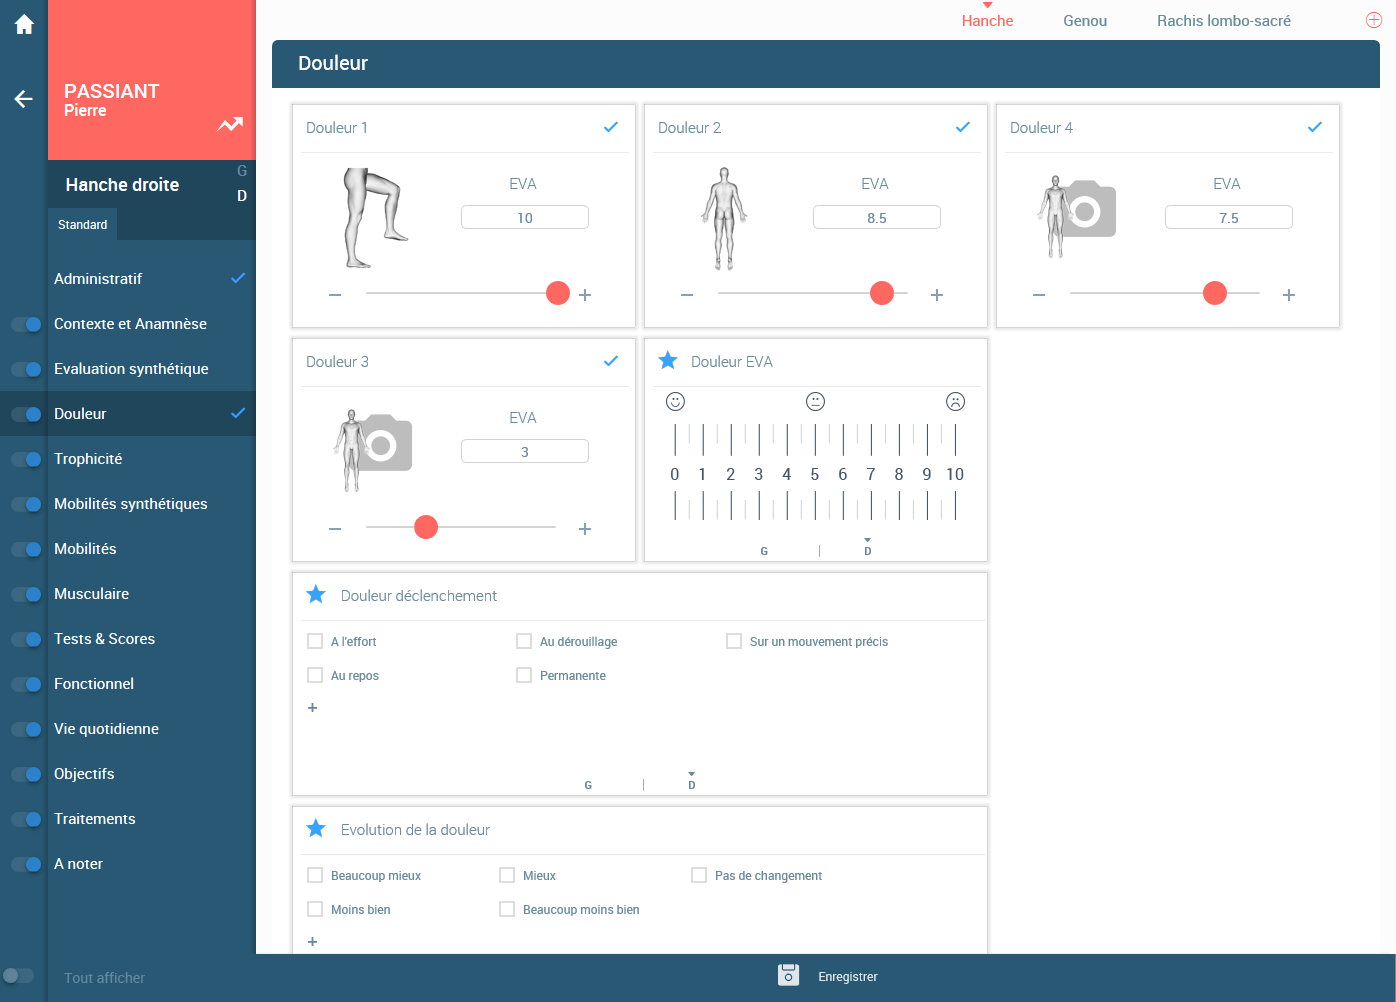Click the Douleur EVA star icon
Screen dimensions: 1396x1002
(668, 361)
